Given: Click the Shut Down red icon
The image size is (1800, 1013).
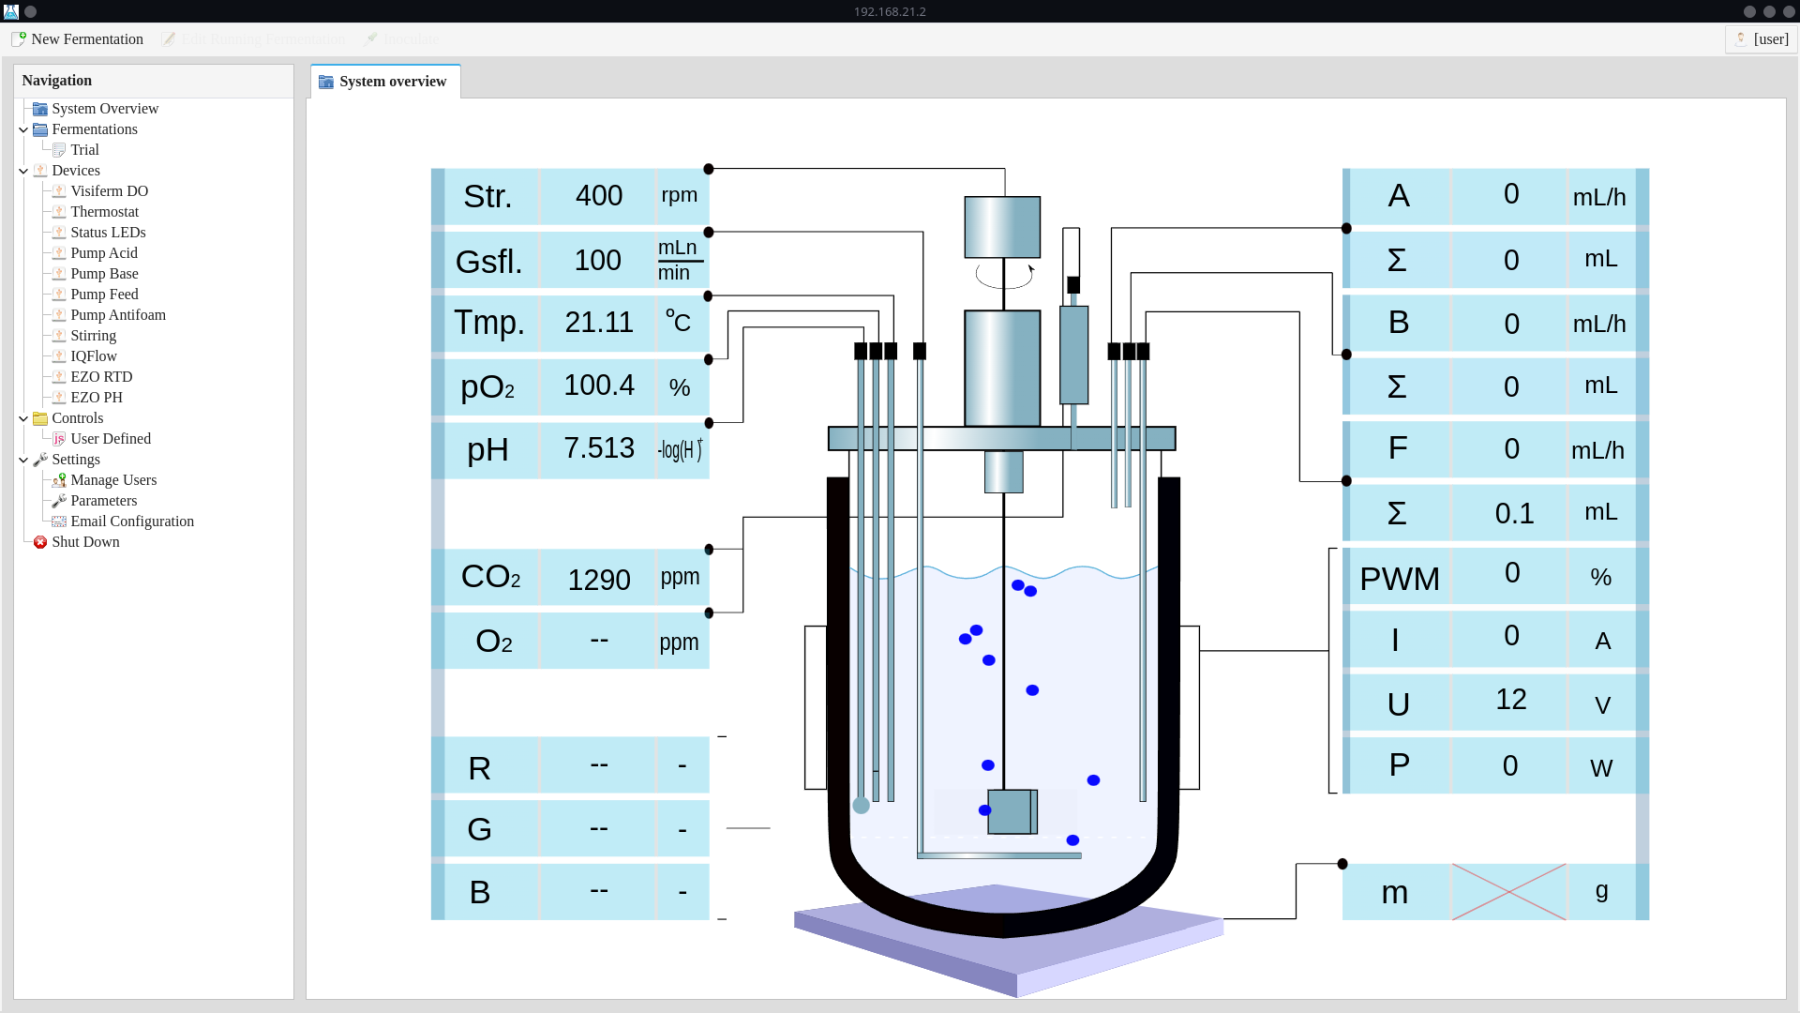Looking at the screenshot, I should pos(40,542).
